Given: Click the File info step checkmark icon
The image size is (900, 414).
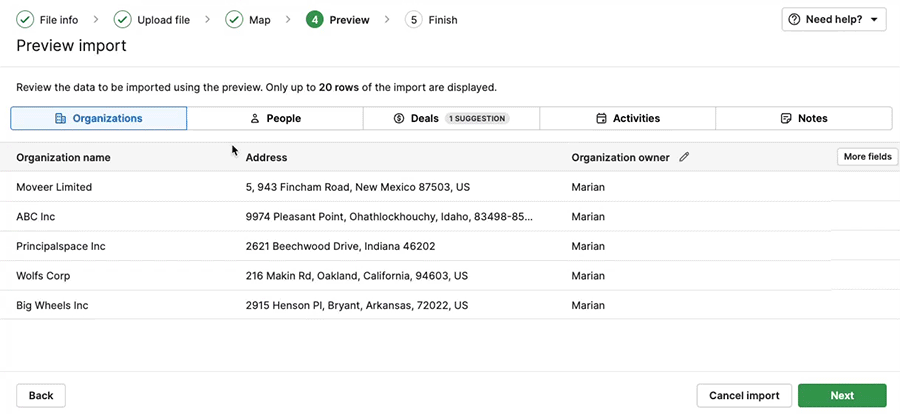Looking at the screenshot, I should point(25,19).
